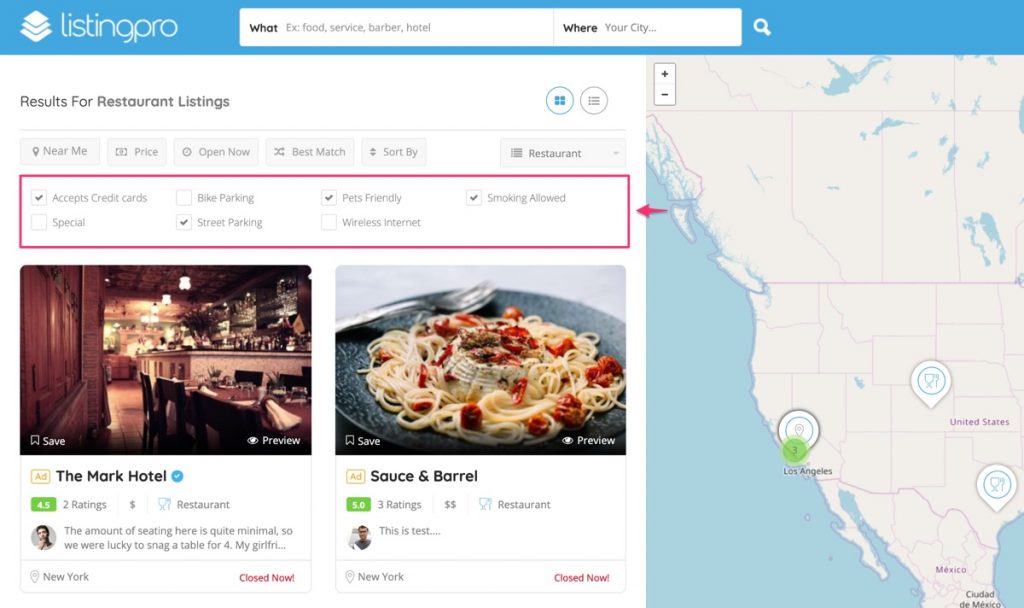Screen dimensions: 1024x608
Task: Switch to list view layout icon
Action: (x=594, y=101)
